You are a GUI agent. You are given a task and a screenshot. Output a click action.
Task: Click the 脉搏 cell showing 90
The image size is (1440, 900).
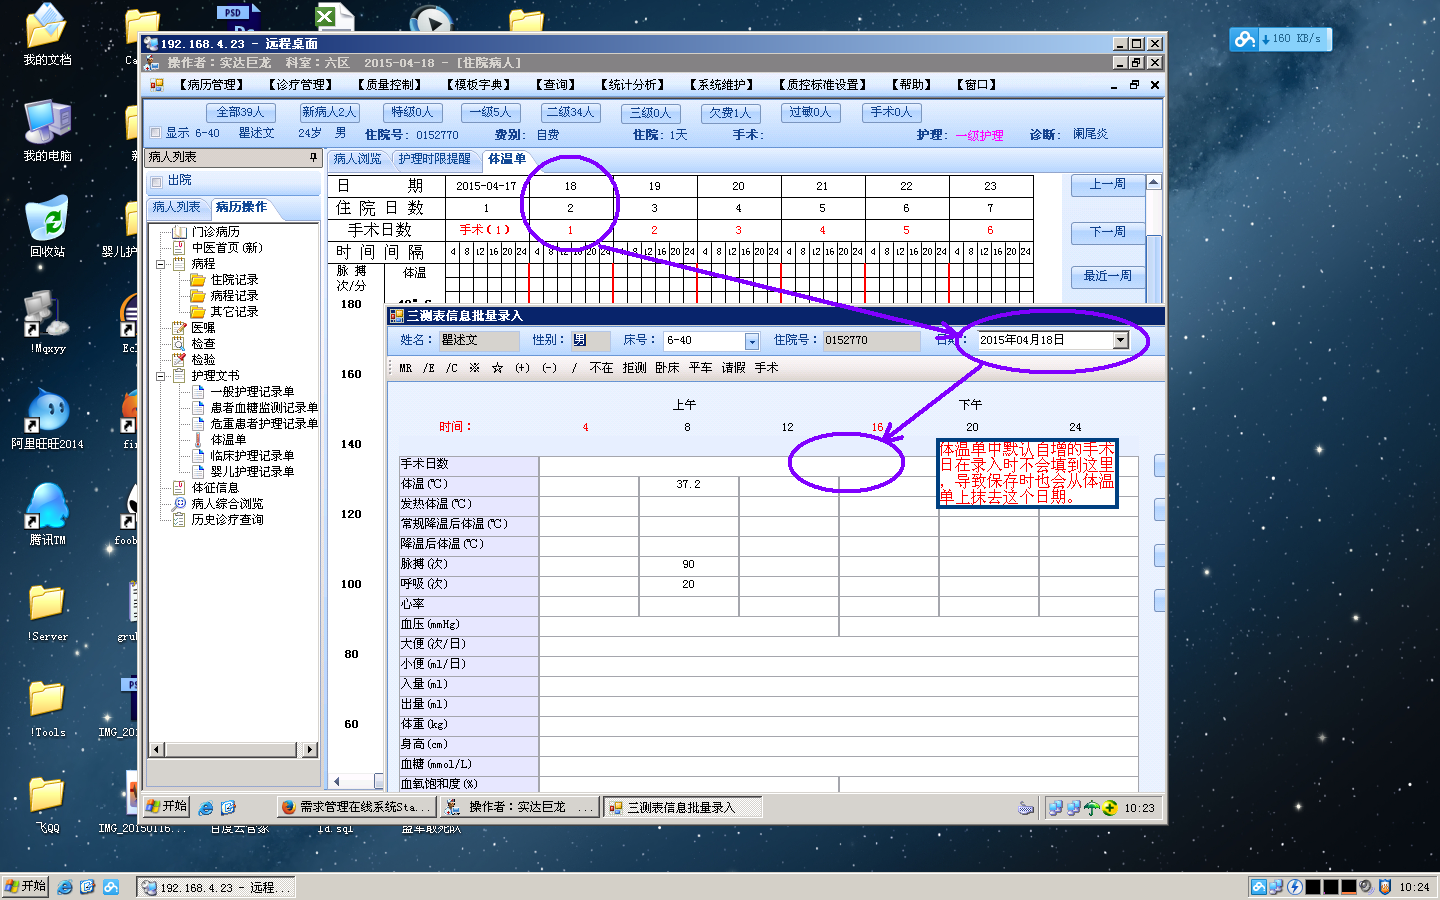point(688,564)
